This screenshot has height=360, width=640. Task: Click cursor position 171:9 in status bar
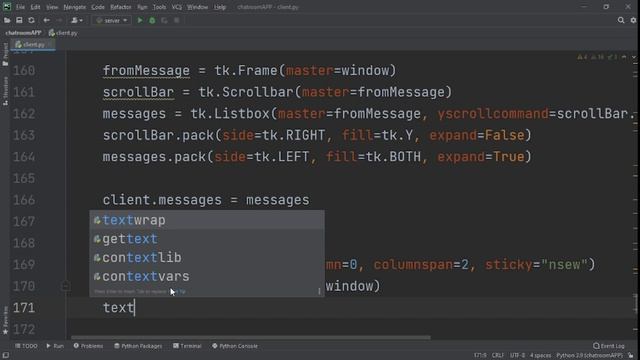[x=480, y=356]
